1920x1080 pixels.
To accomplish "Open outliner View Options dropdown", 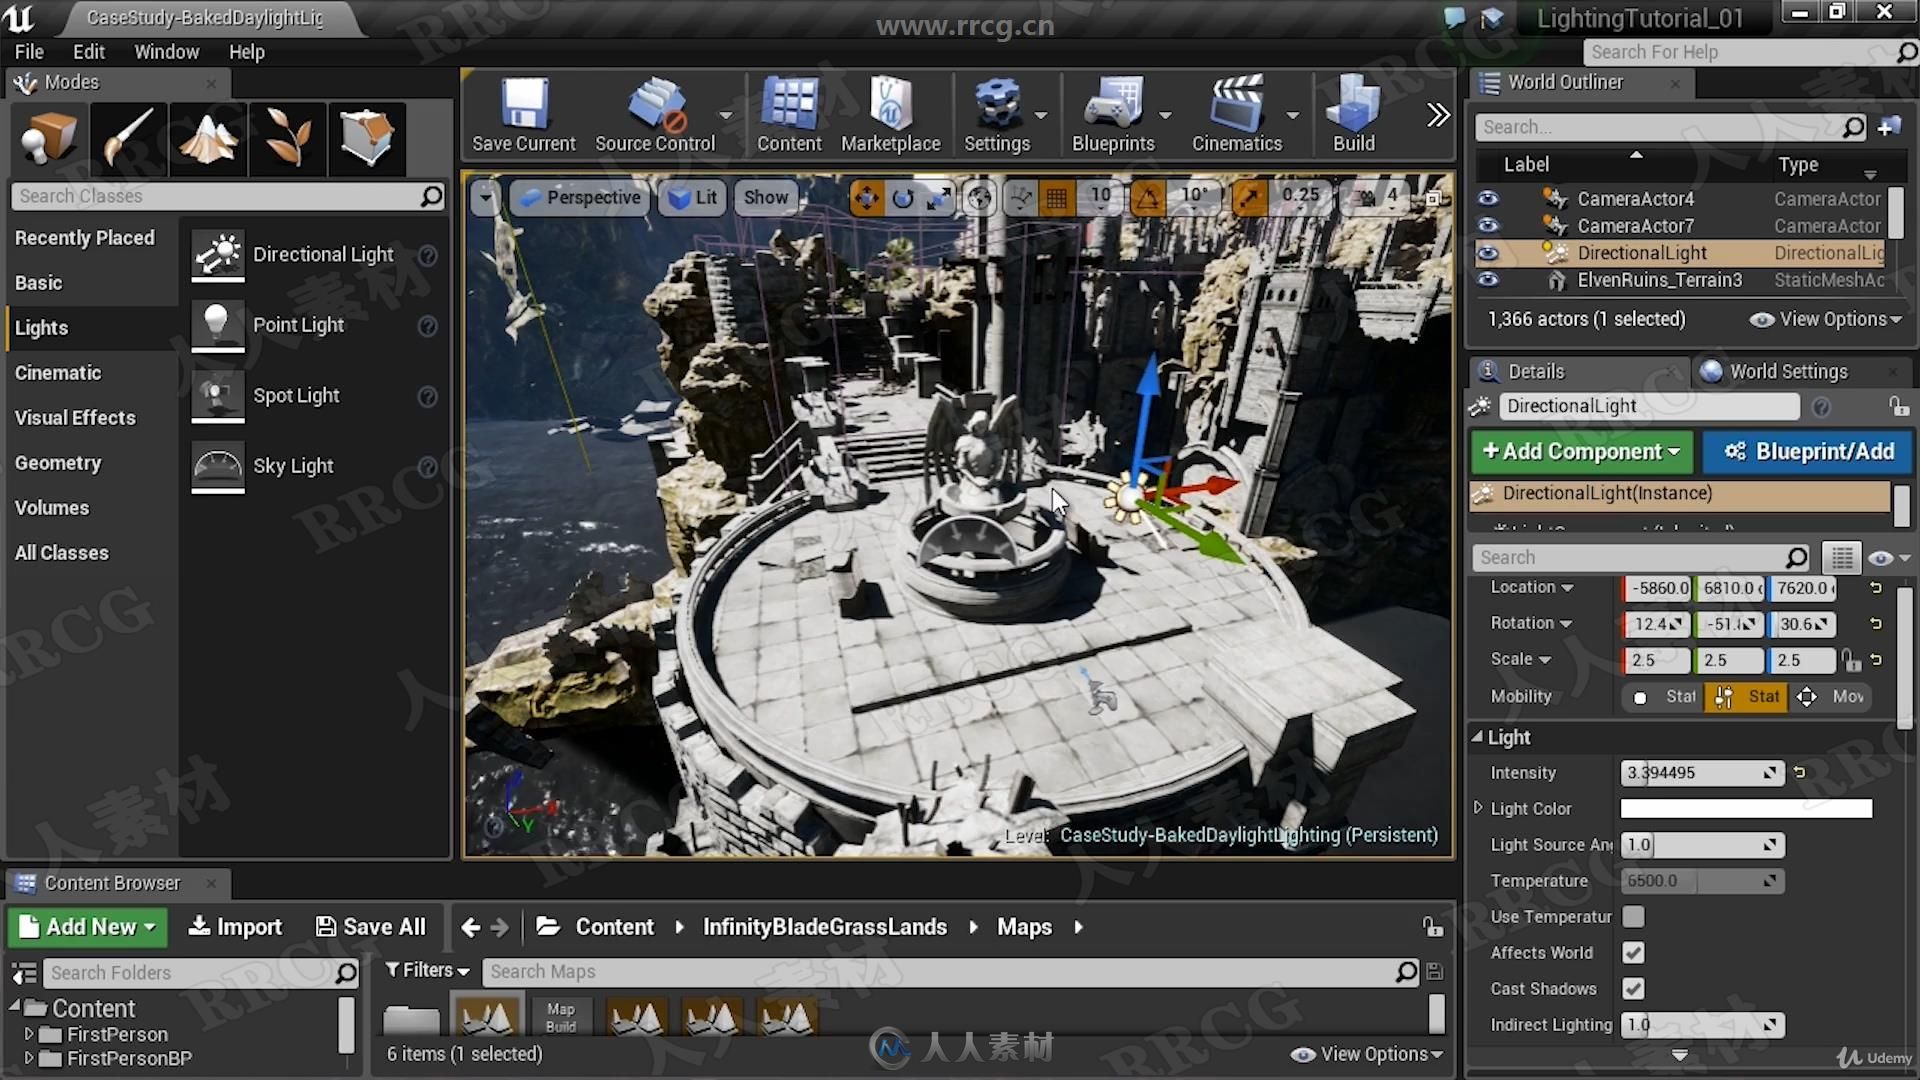I will pyautogui.click(x=1826, y=319).
